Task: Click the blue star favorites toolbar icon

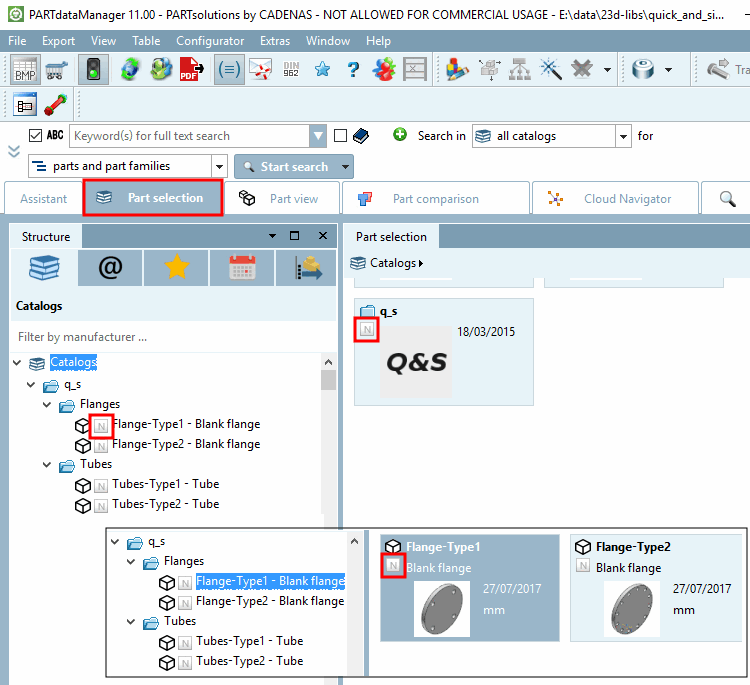Action: click(x=322, y=70)
